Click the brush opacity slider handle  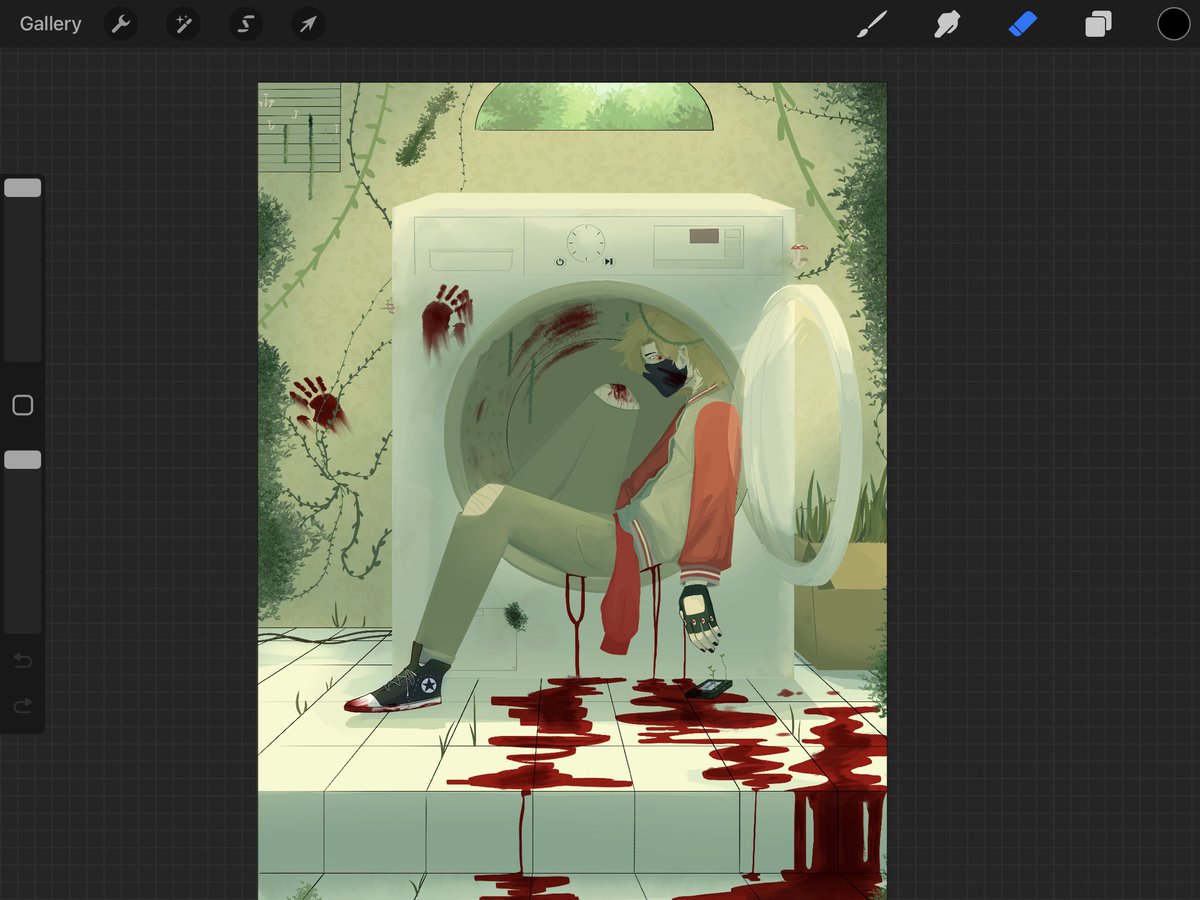point(22,459)
